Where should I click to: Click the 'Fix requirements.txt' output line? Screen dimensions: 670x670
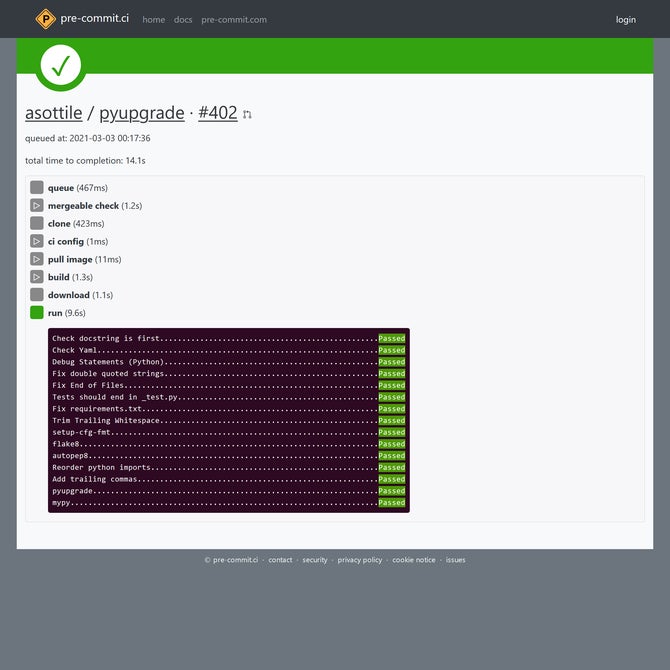229,409
